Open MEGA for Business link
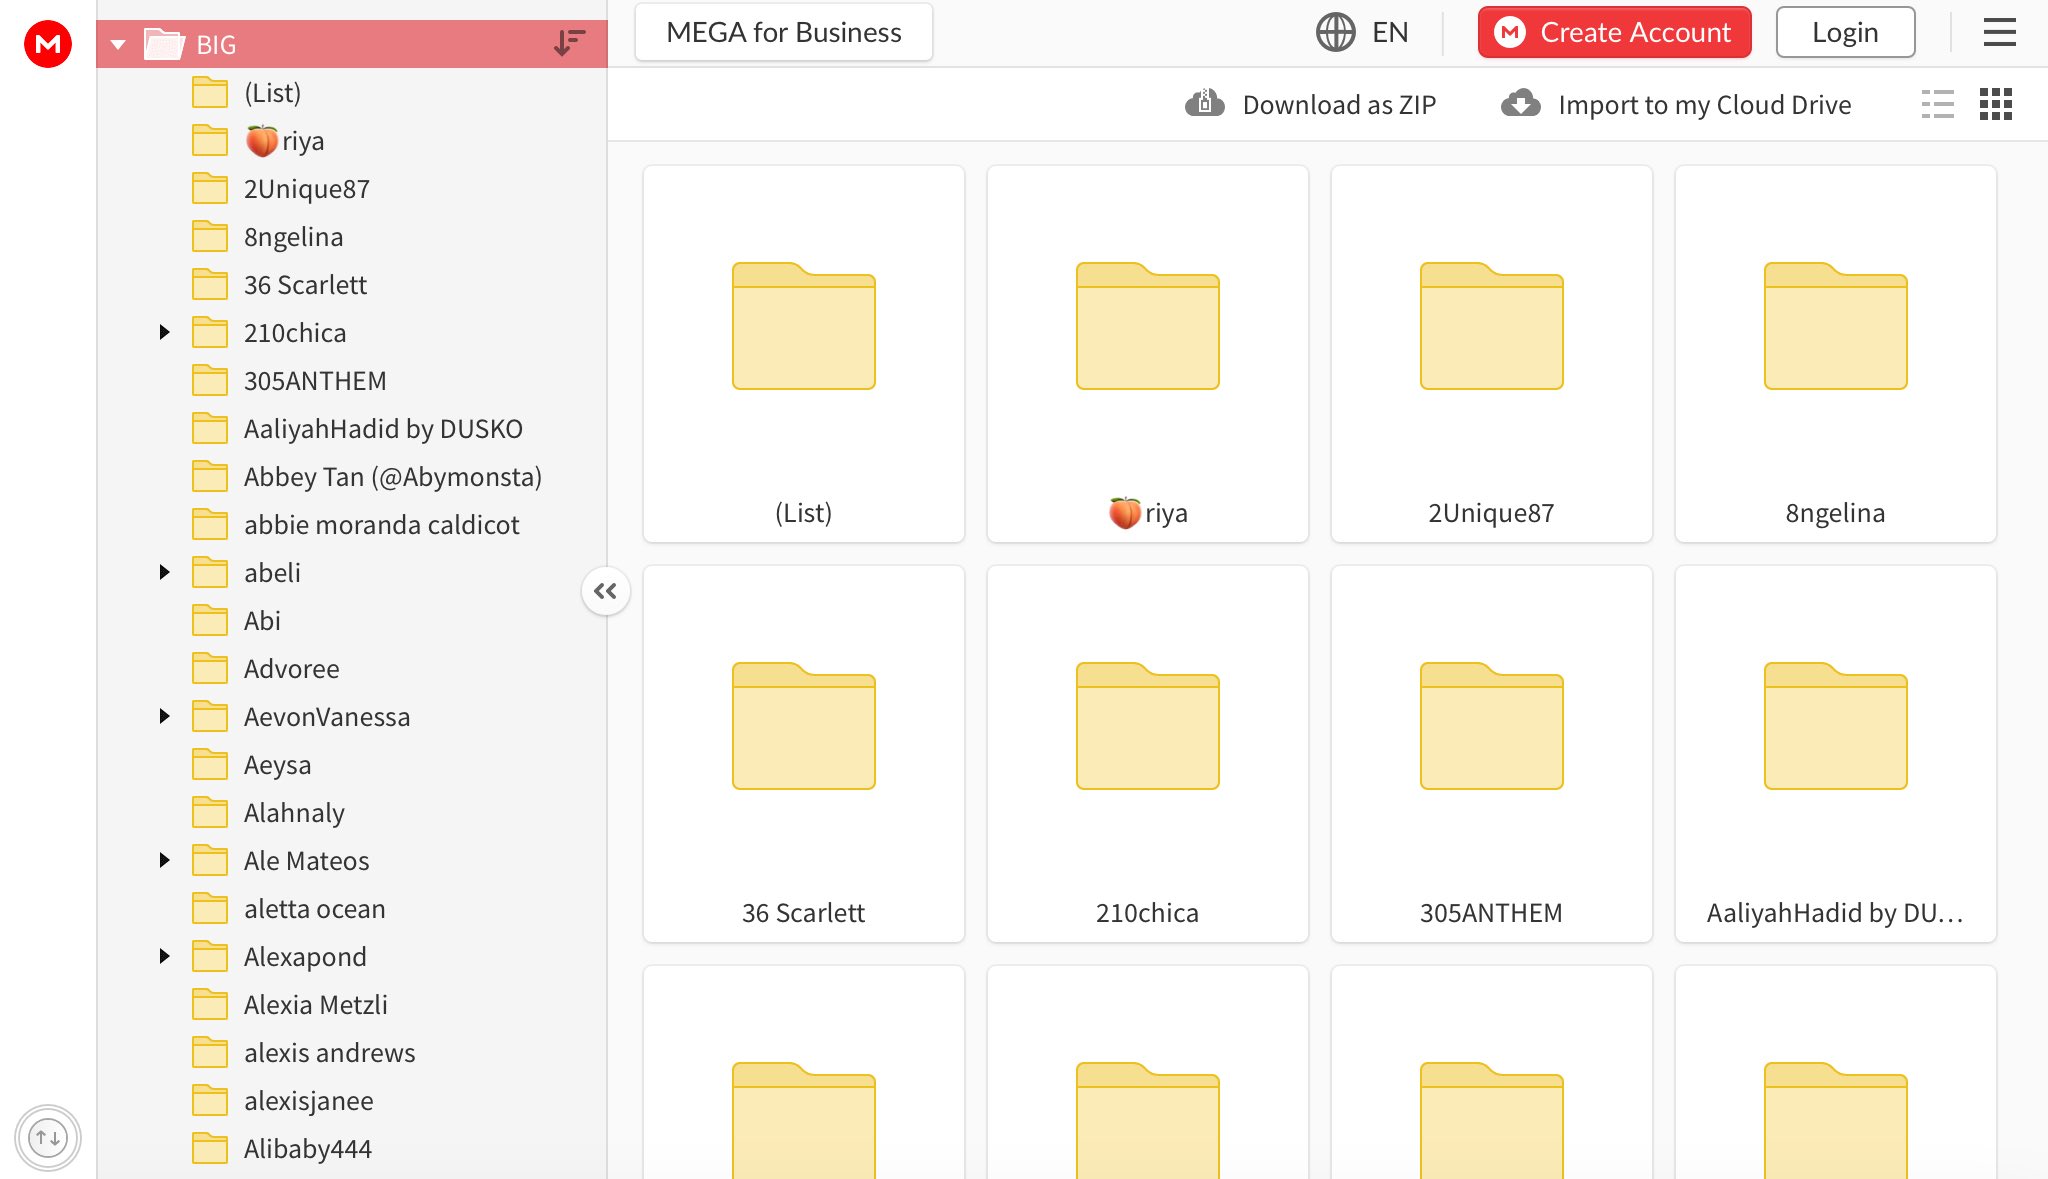The image size is (2048, 1179). pyautogui.click(x=784, y=32)
